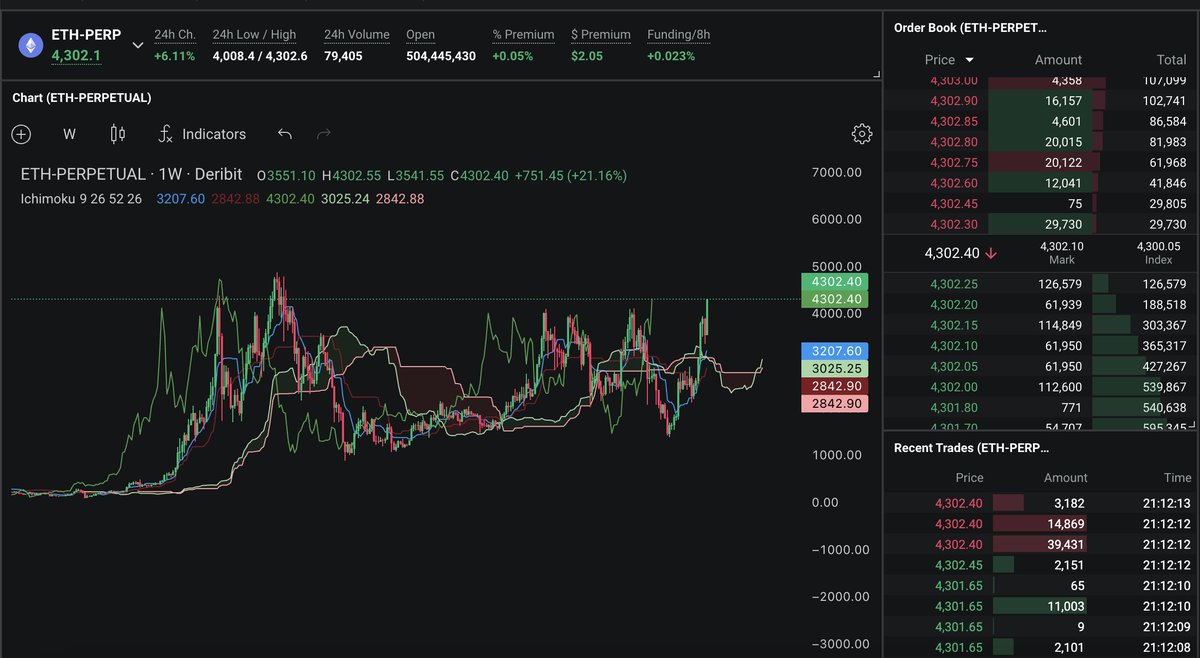
Task: Add a chart with the plus icon
Action: (21, 134)
